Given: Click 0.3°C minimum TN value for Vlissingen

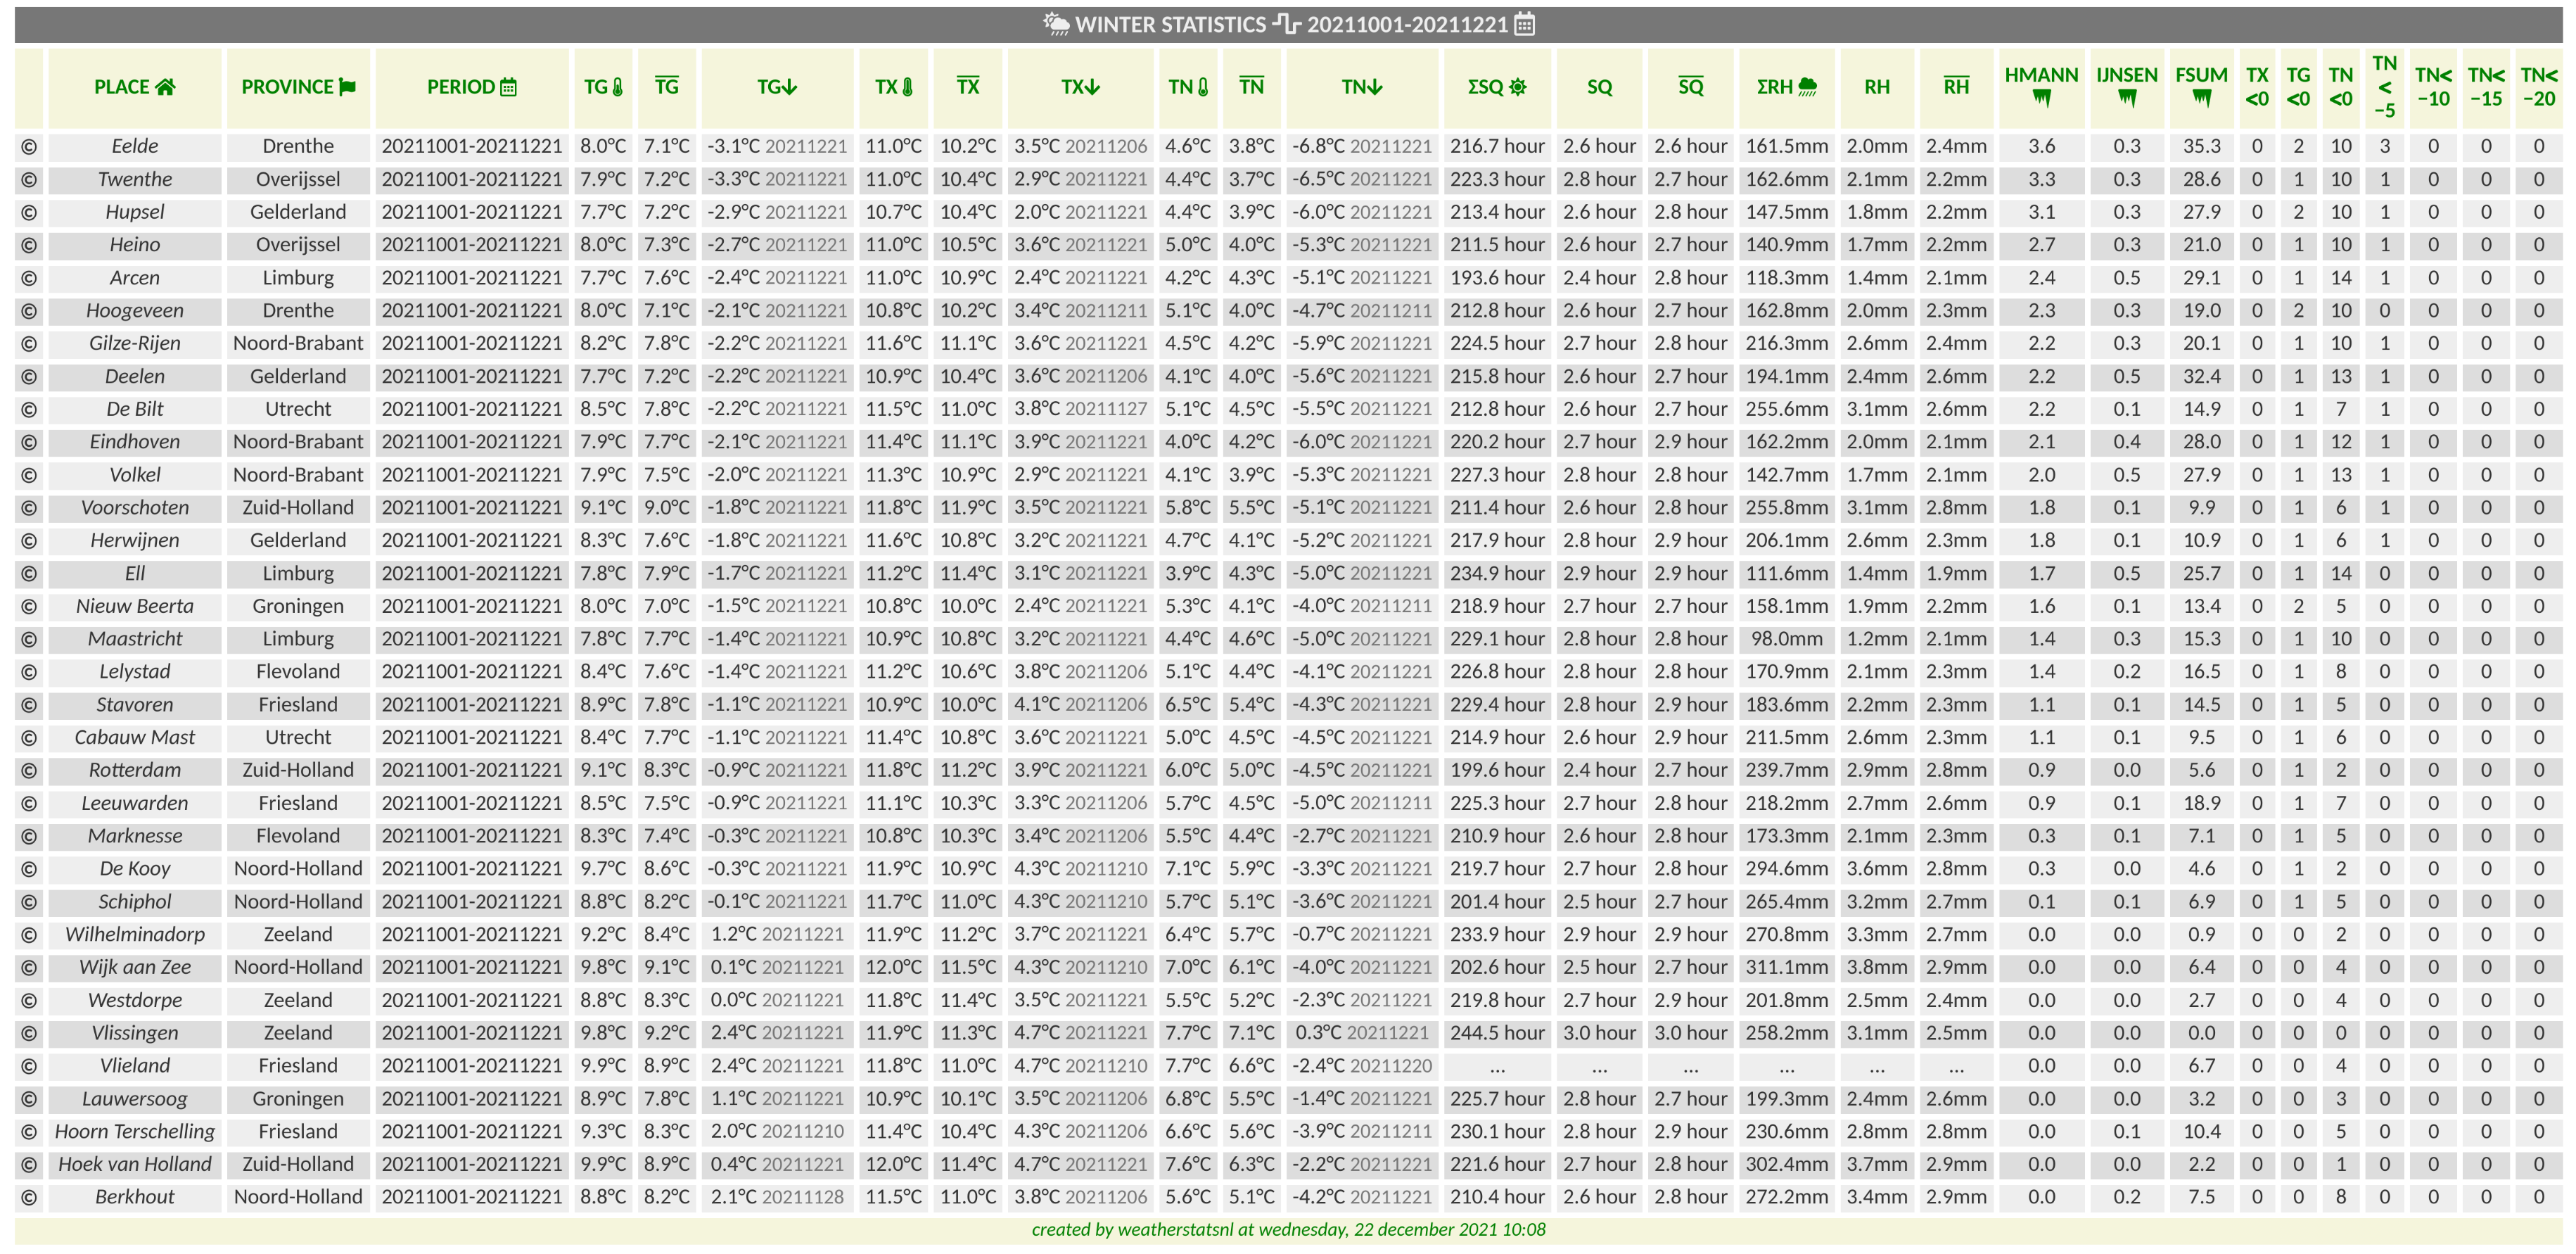Looking at the screenshot, I should click(1320, 1033).
